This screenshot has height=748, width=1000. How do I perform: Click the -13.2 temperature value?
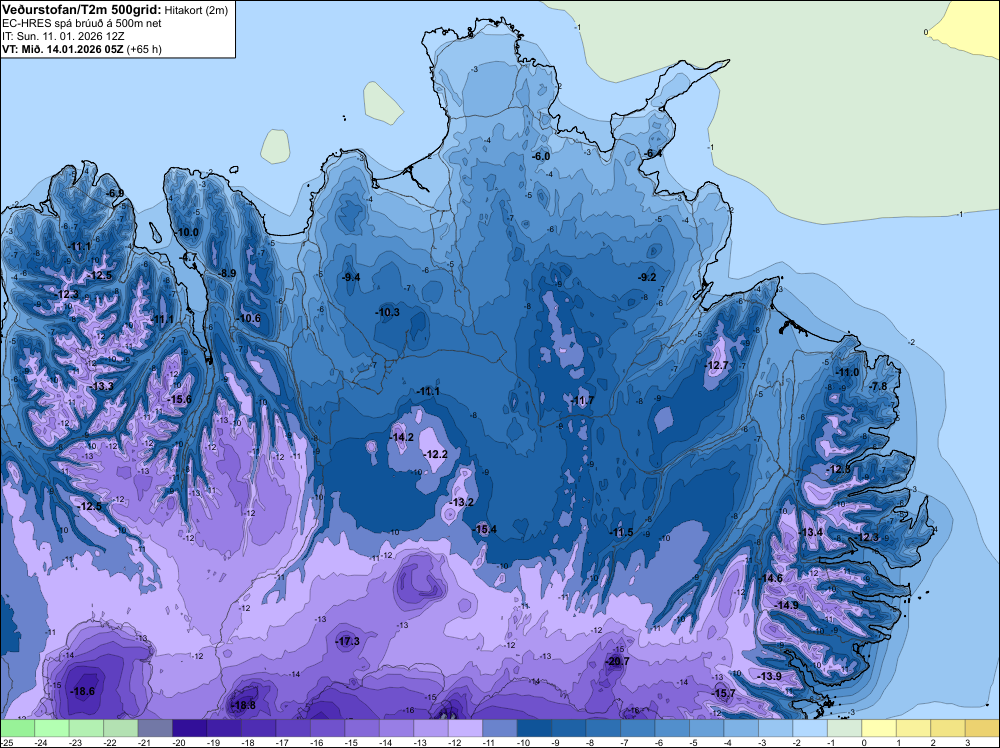462,502
